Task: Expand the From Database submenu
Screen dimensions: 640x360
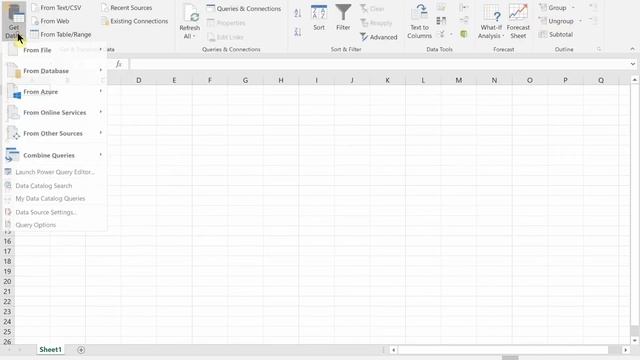Action: click(55, 71)
